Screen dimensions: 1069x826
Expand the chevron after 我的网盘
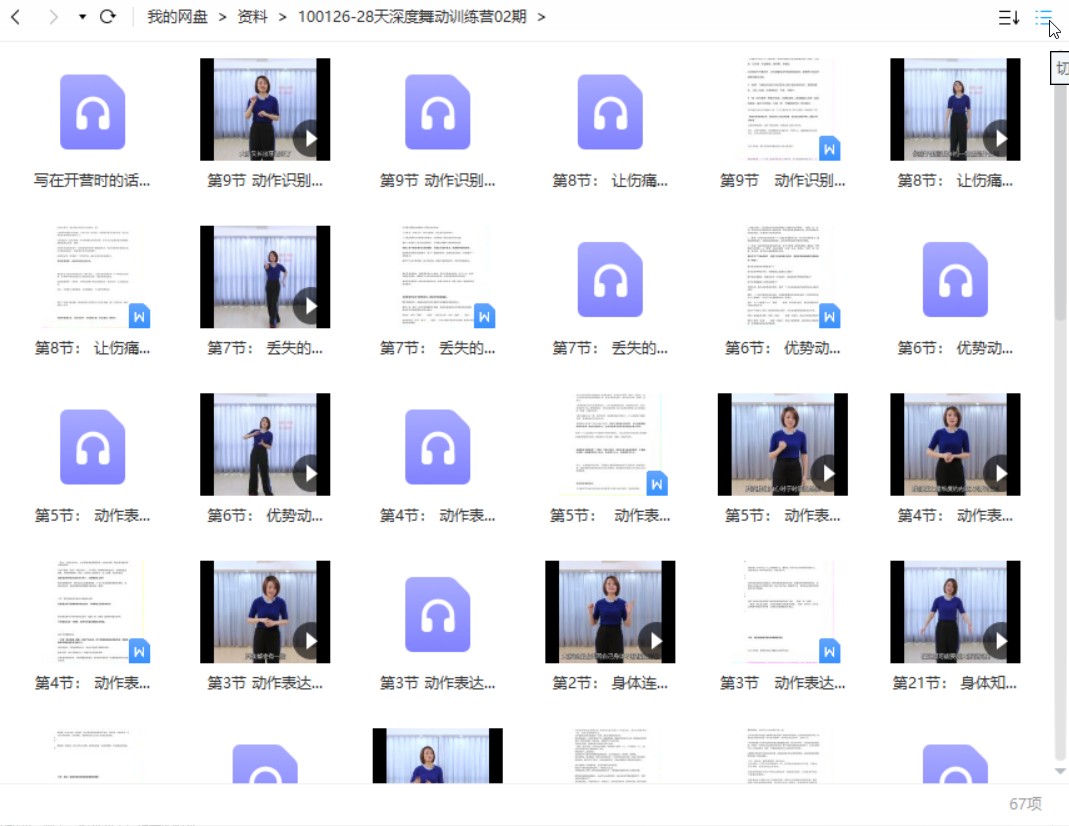click(x=222, y=17)
